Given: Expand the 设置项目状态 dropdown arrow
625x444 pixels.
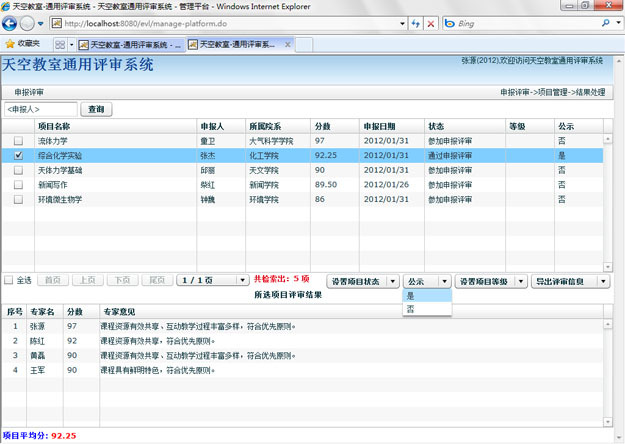Looking at the screenshot, I should 393,281.
